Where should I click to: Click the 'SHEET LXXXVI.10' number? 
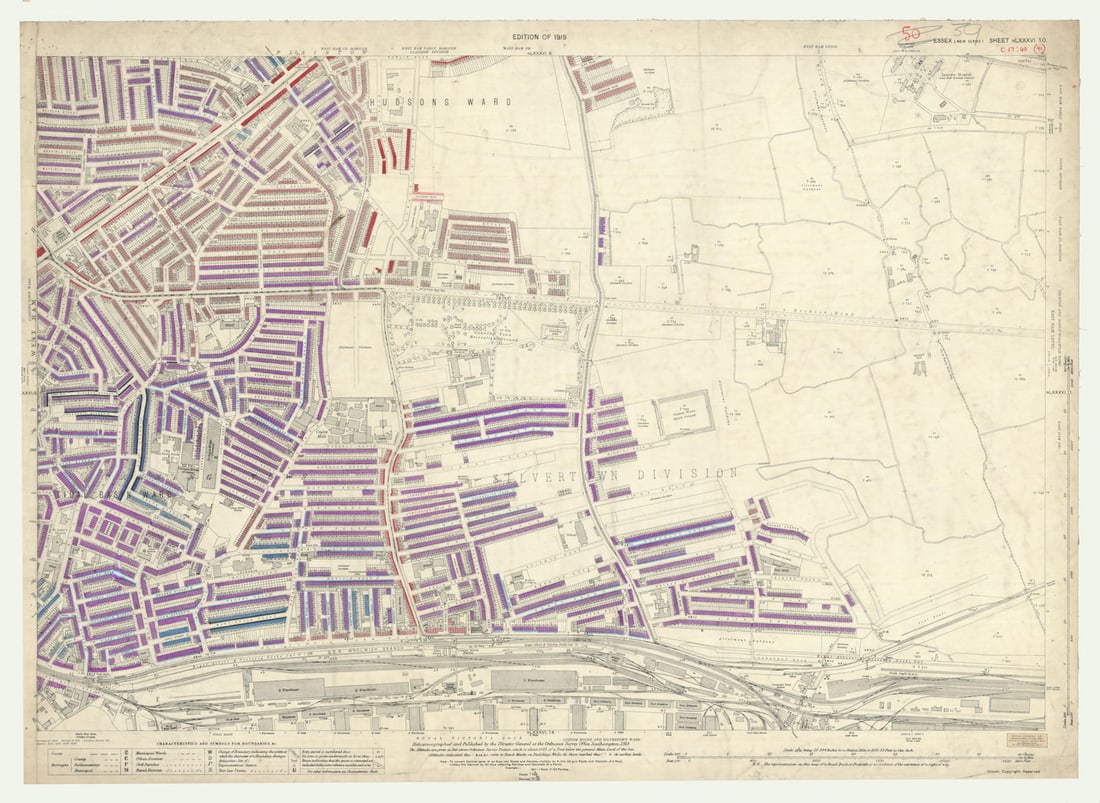[x=1017, y=40]
